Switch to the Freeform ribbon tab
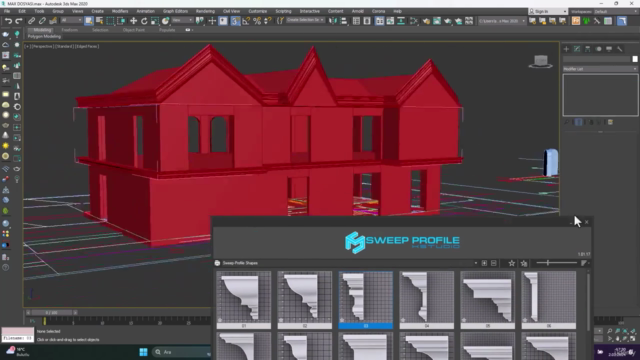The height and width of the screenshot is (360, 640). pyautogui.click(x=69, y=30)
